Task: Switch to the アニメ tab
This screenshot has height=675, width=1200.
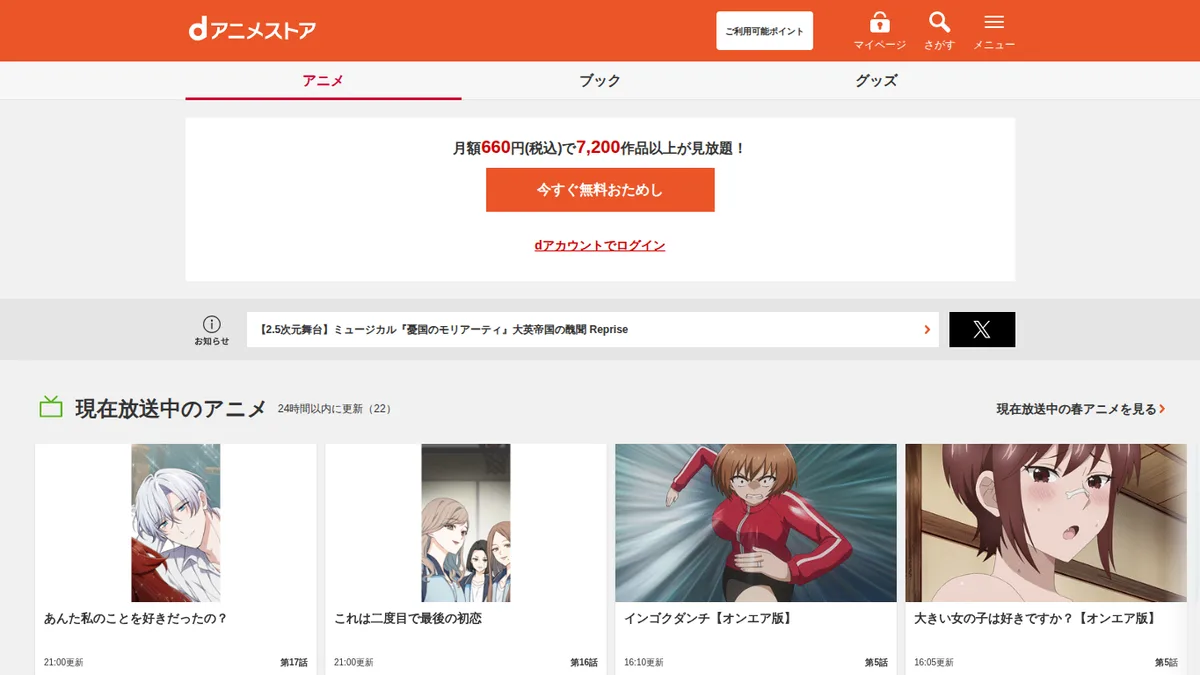Action: 323,81
